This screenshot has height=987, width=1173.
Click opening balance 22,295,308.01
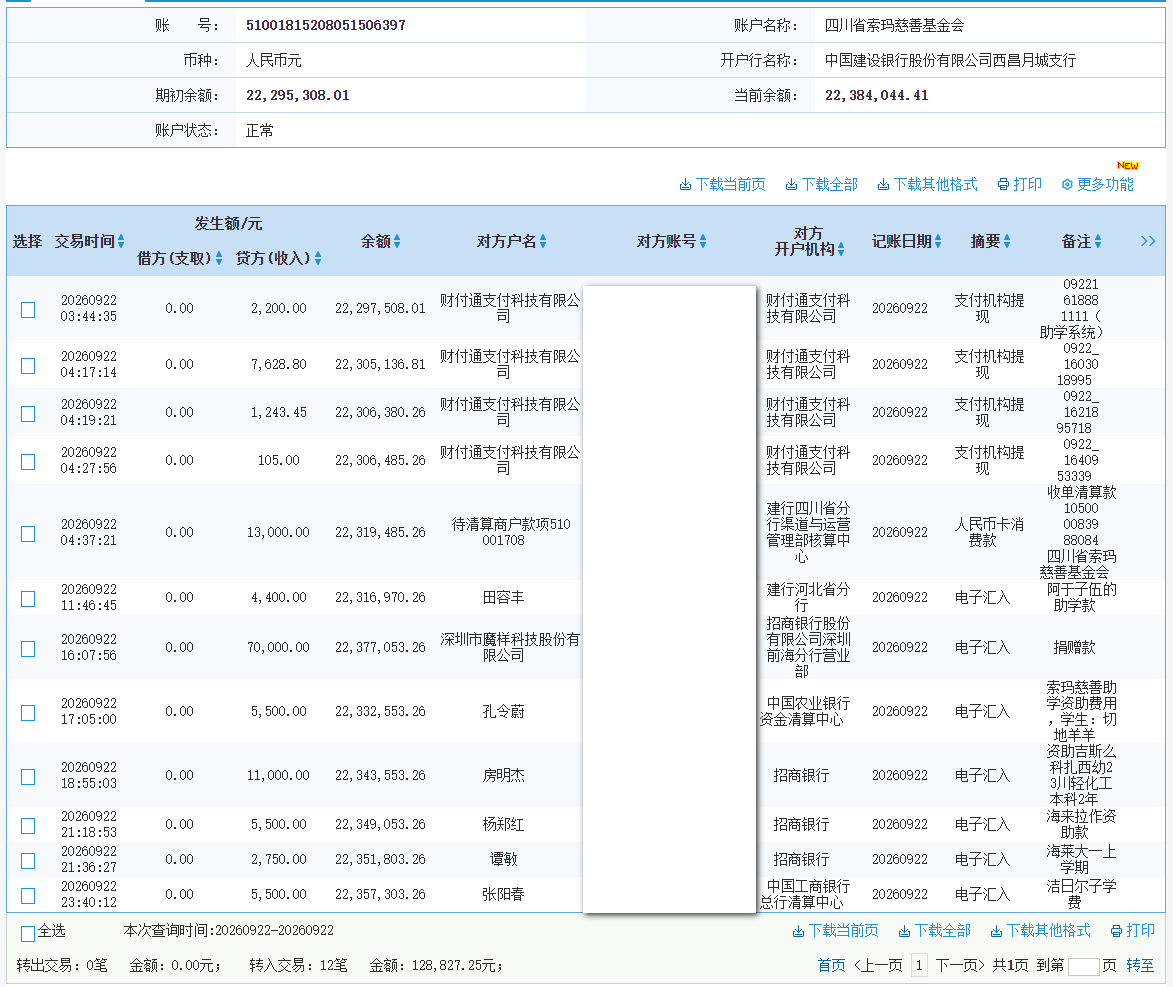point(298,95)
